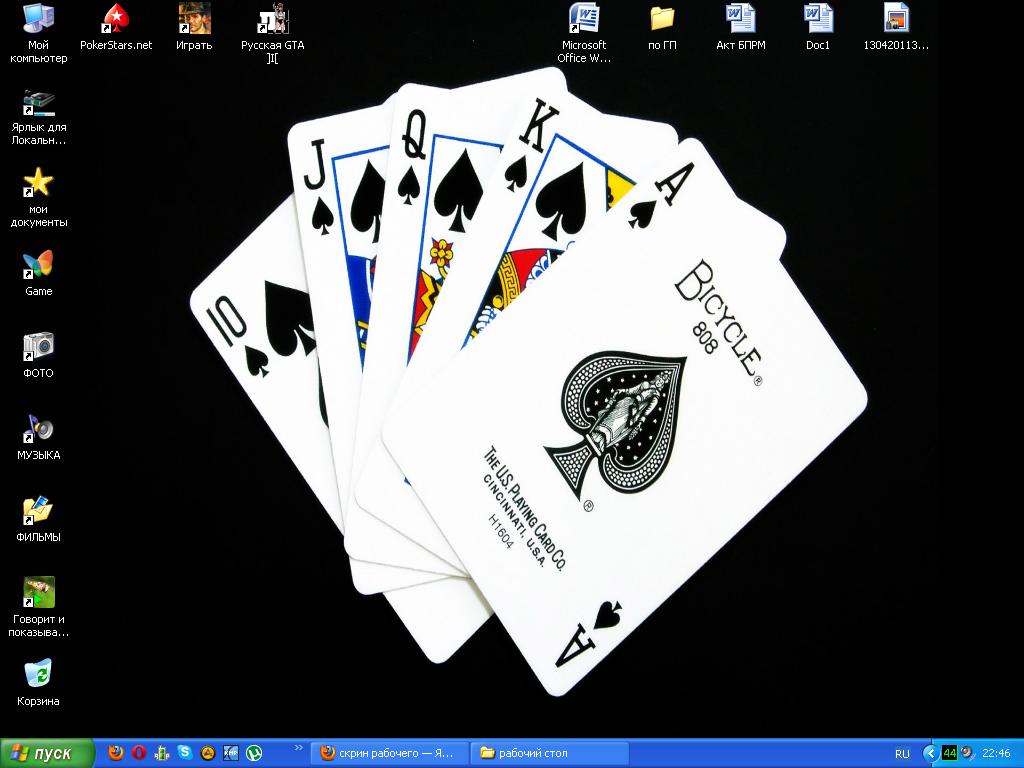Show hidden system tray icons
Viewport: 1024px width, 768px height.
click(x=930, y=753)
